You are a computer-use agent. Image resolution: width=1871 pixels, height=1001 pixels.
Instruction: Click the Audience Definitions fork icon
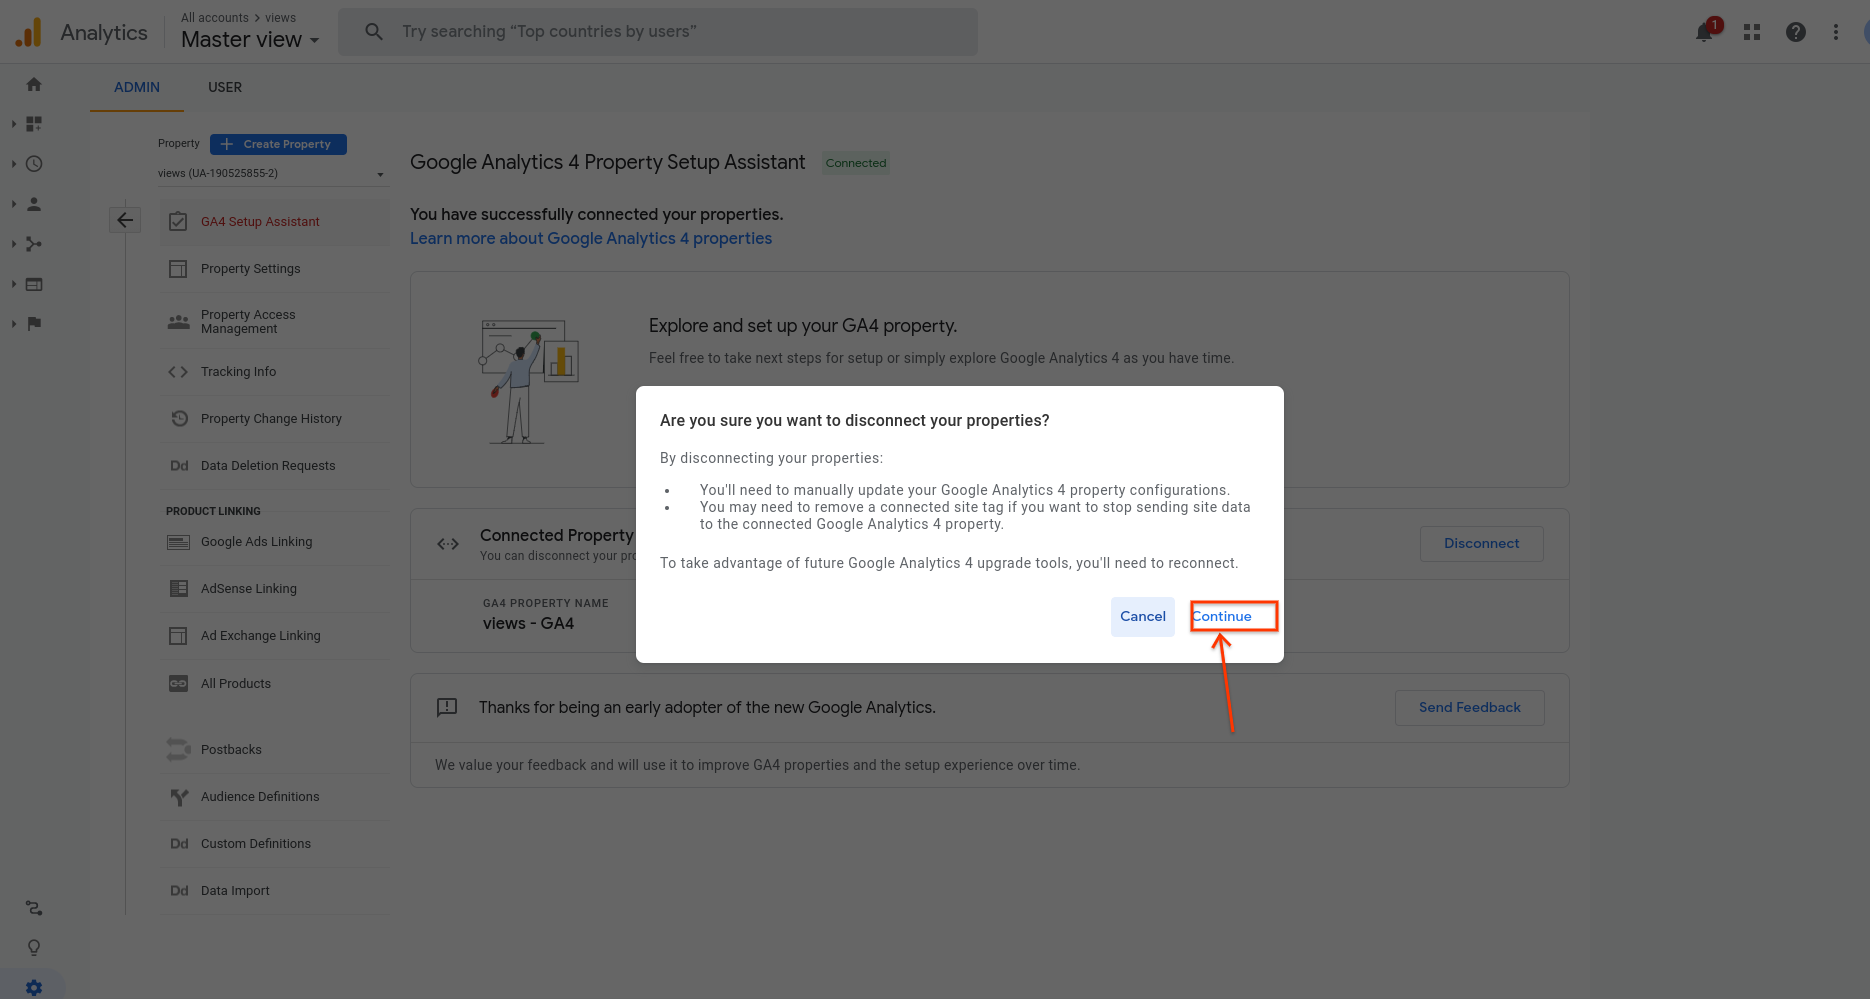pyautogui.click(x=179, y=797)
